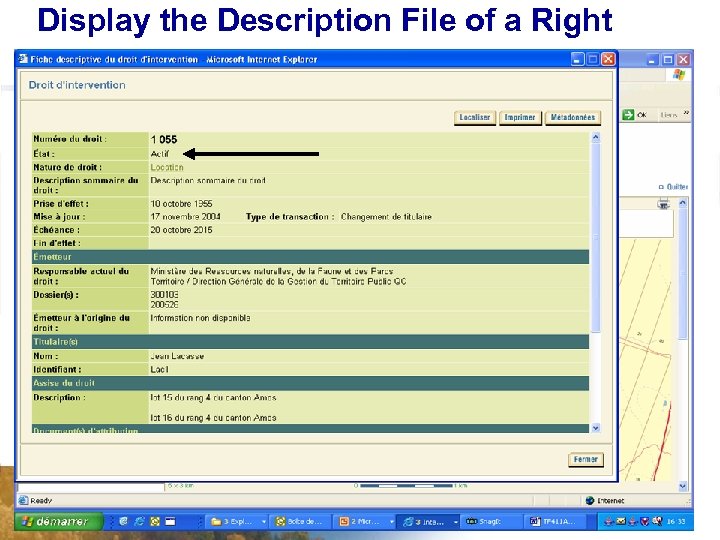Select dossier number 300103
This screenshot has width=720, height=540.
[164, 294]
